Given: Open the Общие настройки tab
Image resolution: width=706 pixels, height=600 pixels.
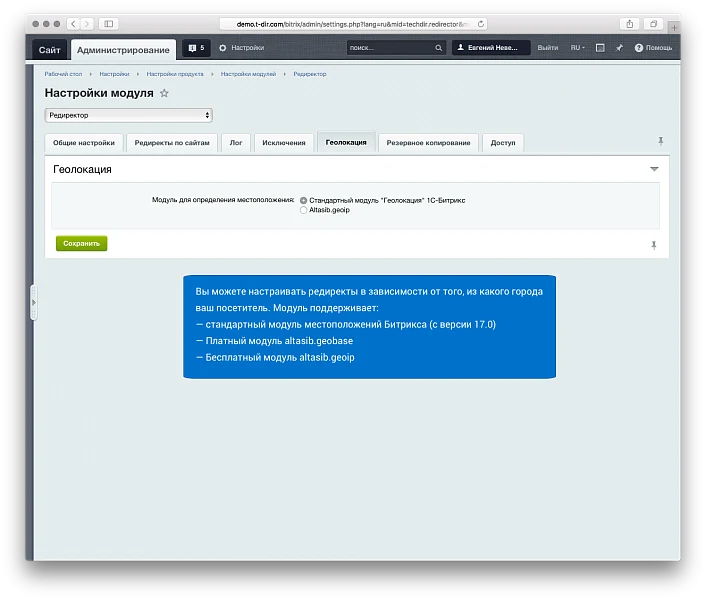Looking at the screenshot, I should tap(84, 143).
